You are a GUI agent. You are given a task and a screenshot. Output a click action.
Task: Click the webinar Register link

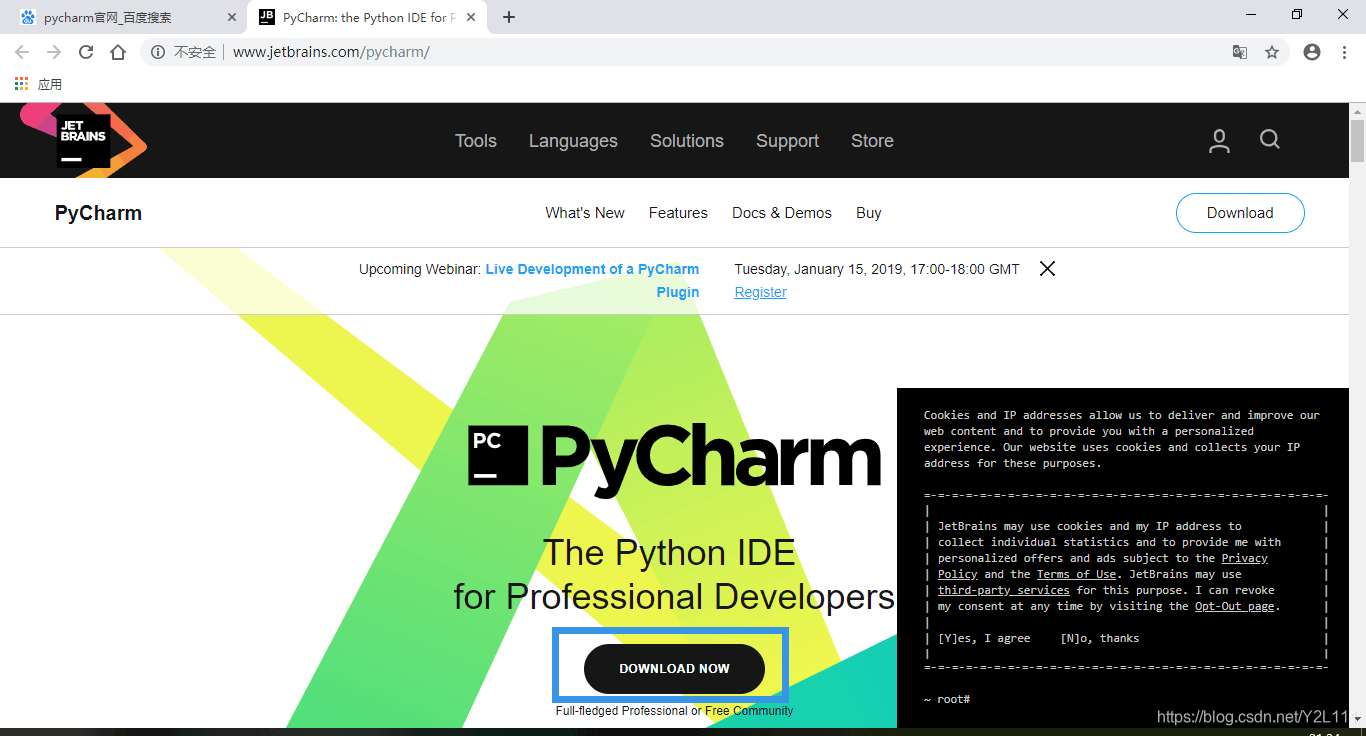point(760,292)
